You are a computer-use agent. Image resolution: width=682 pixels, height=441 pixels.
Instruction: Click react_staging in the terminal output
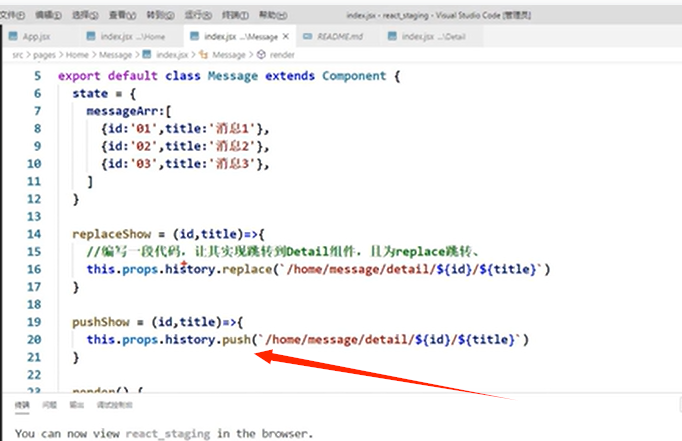tap(168, 434)
